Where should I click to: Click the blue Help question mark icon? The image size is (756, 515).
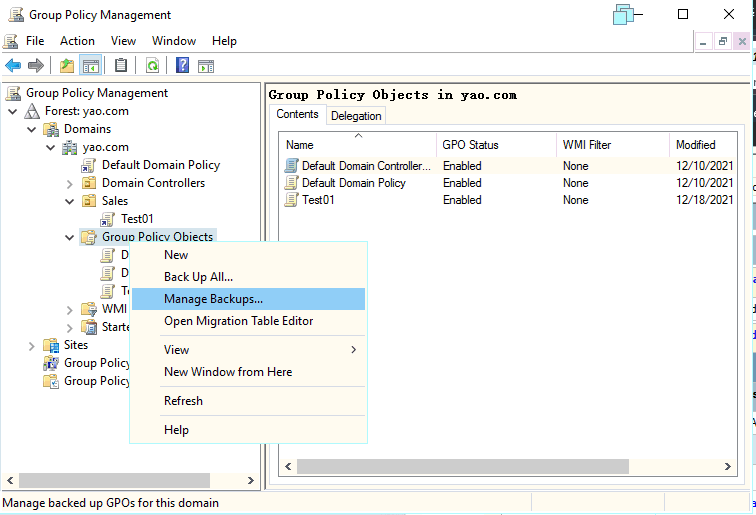coord(183,66)
